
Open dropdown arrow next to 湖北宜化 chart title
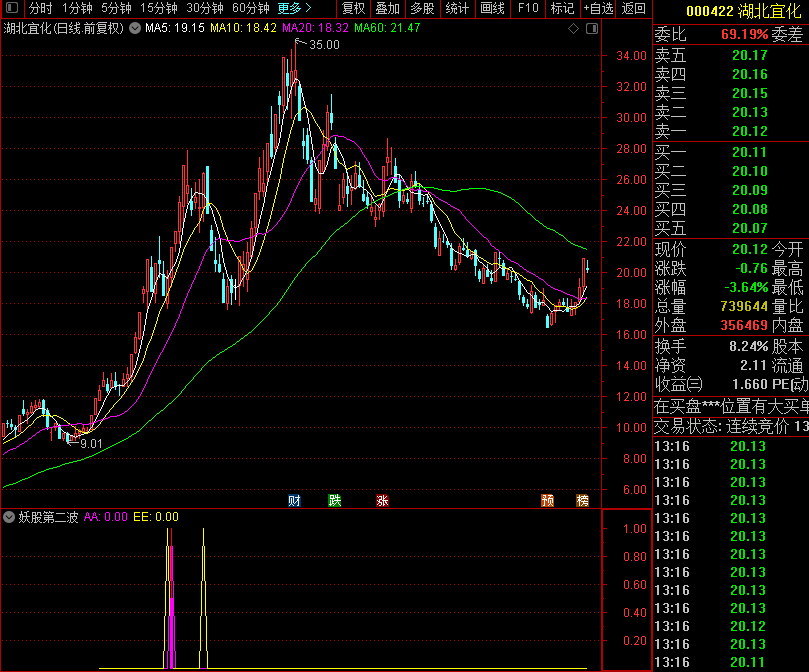click(135, 28)
